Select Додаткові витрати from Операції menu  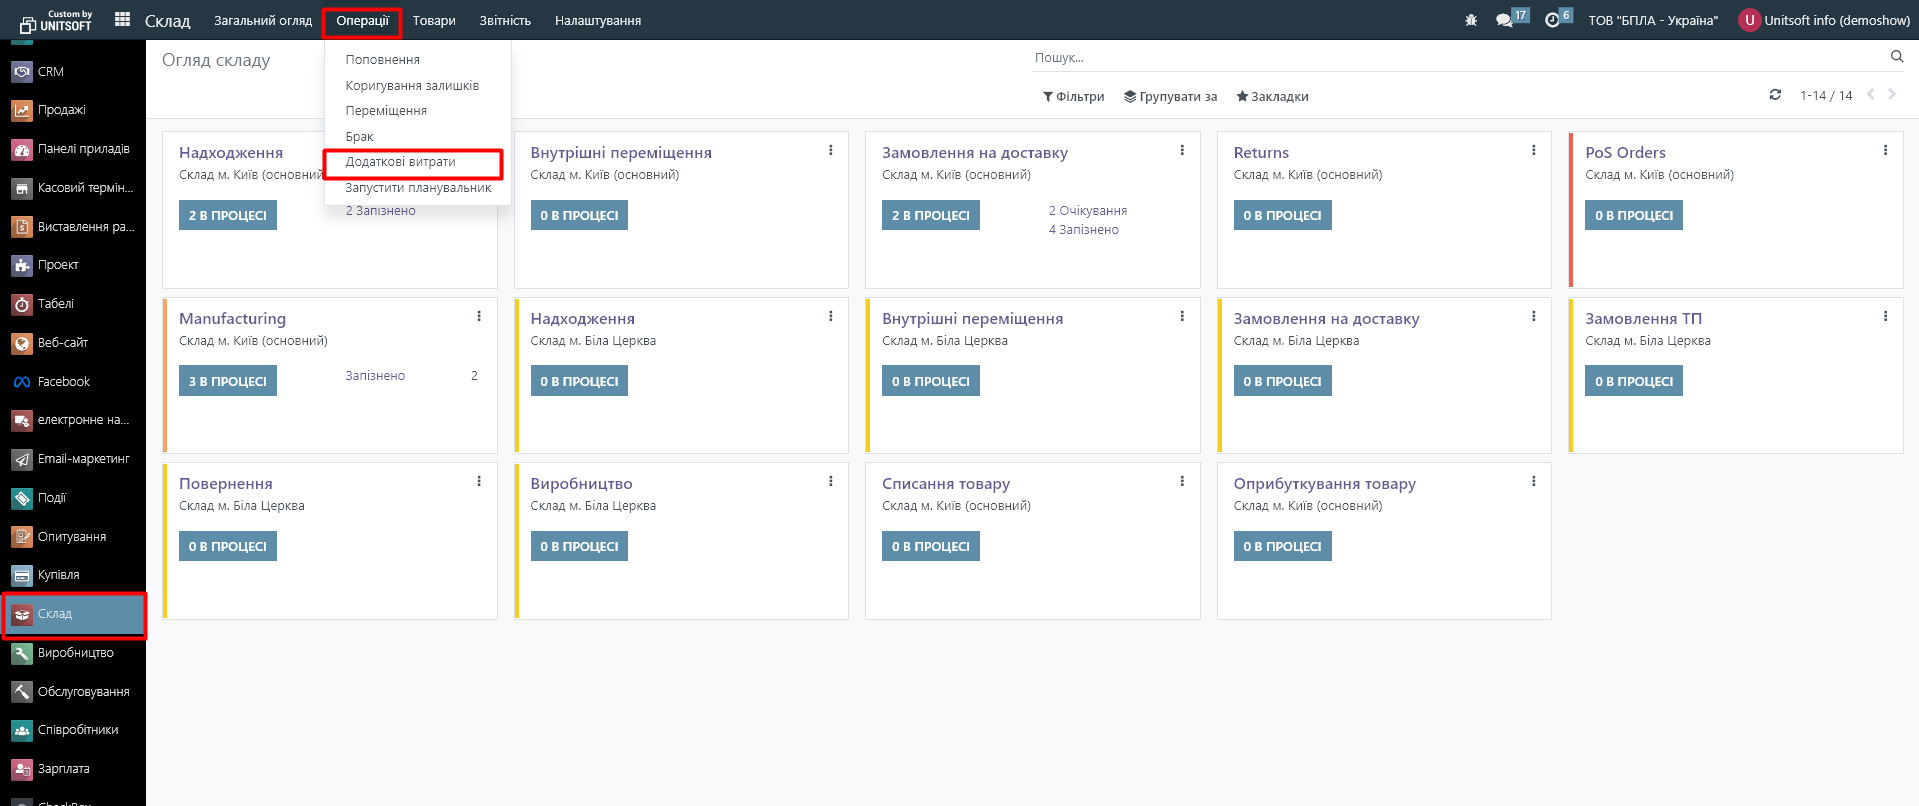tap(400, 162)
